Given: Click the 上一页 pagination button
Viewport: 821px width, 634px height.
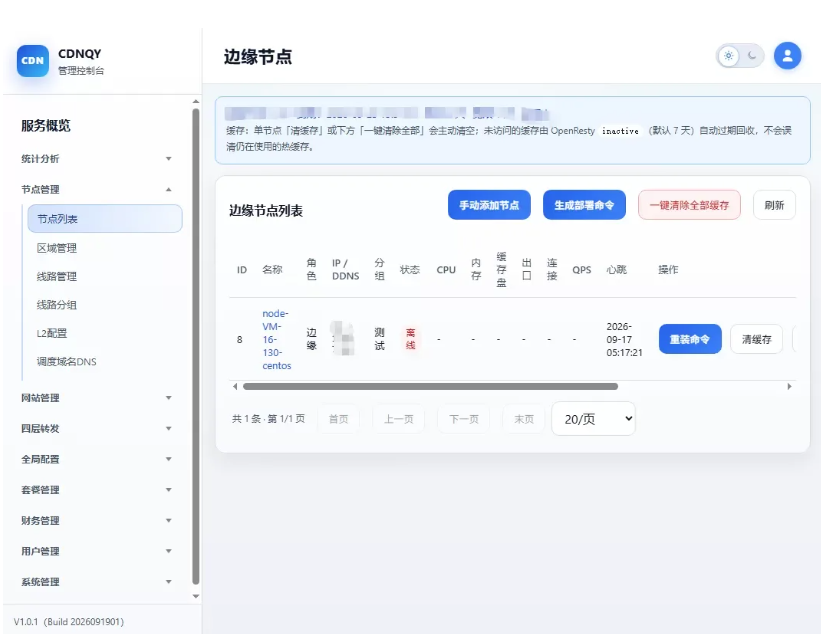Looking at the screenshot, I should [x=398, y=419].
